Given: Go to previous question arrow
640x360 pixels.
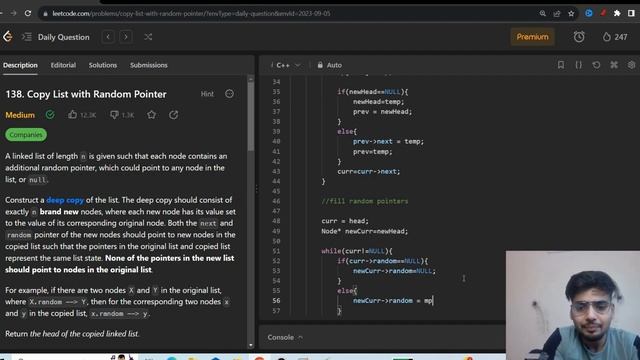Looking at the screenshot, I should coord(108,37).
